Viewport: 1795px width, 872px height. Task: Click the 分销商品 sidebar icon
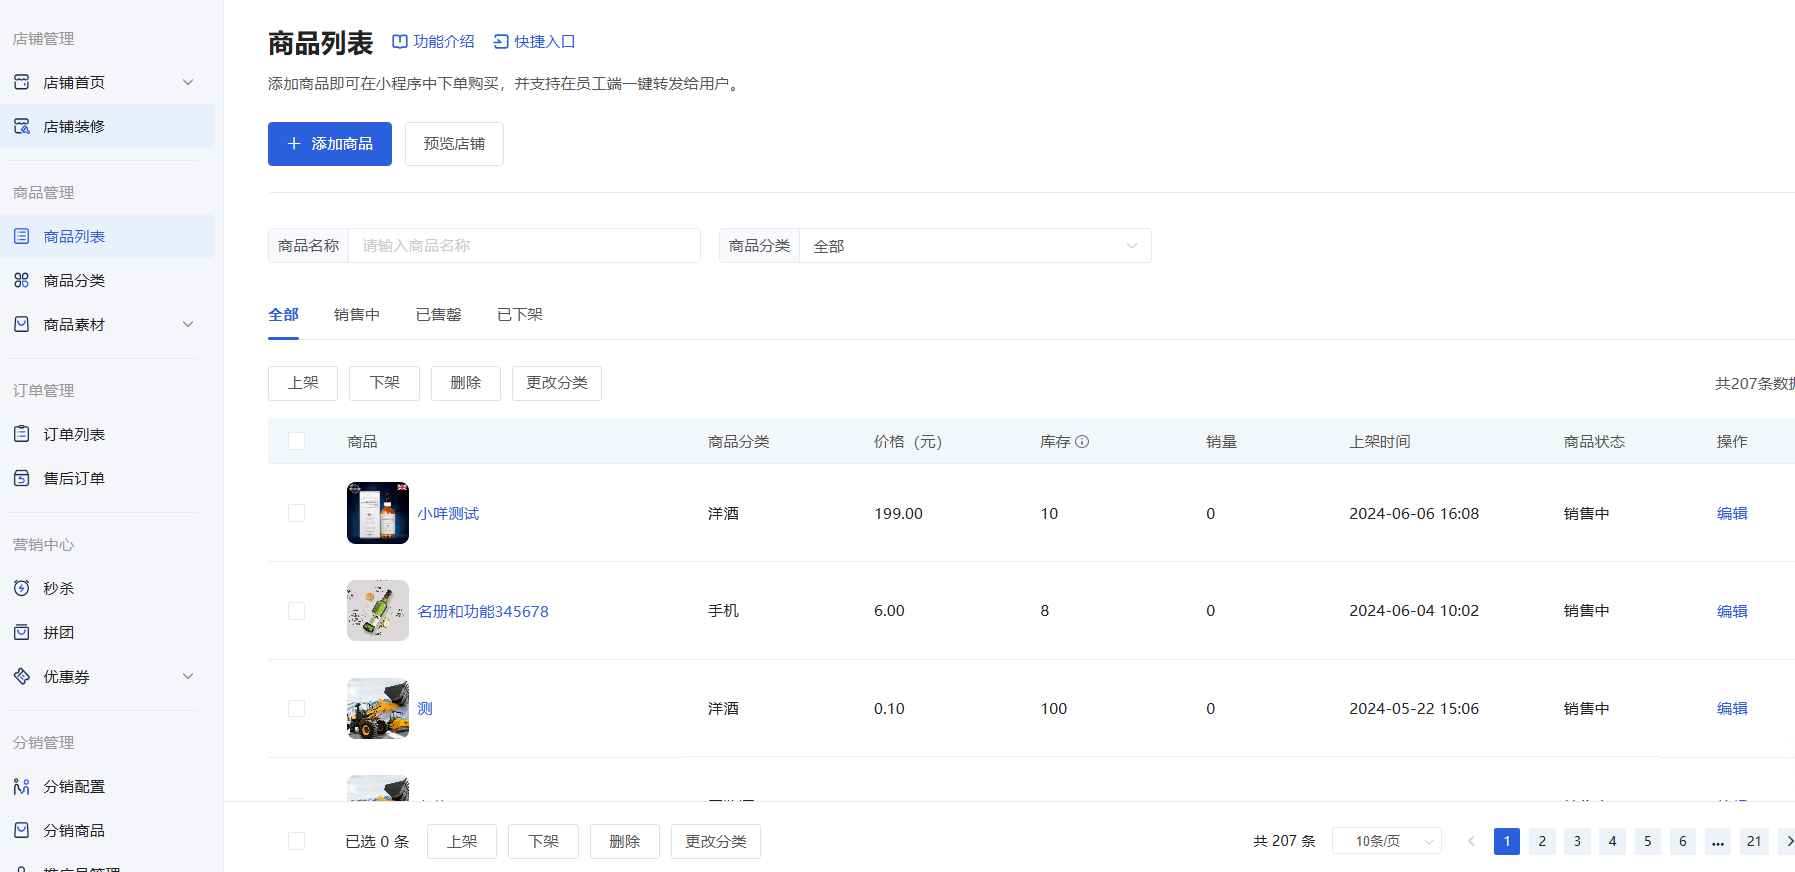(21, 830)
